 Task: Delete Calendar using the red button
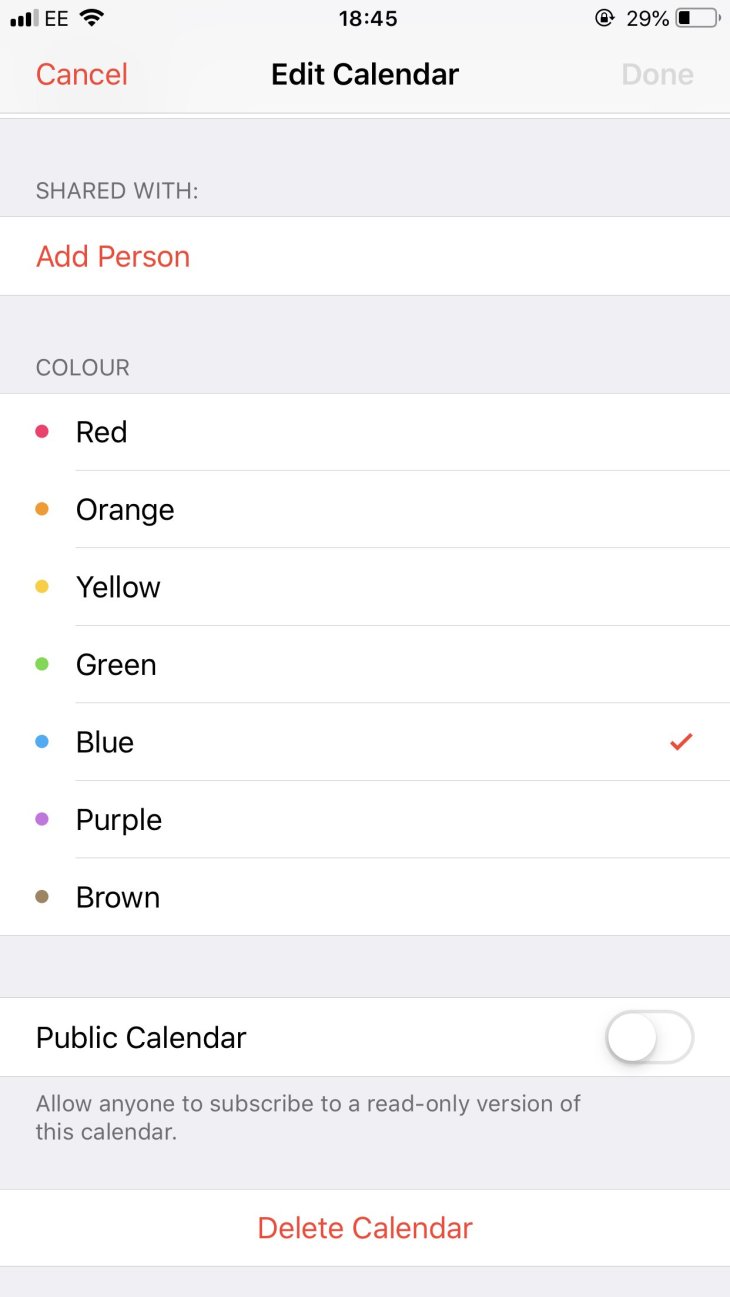365,1228
